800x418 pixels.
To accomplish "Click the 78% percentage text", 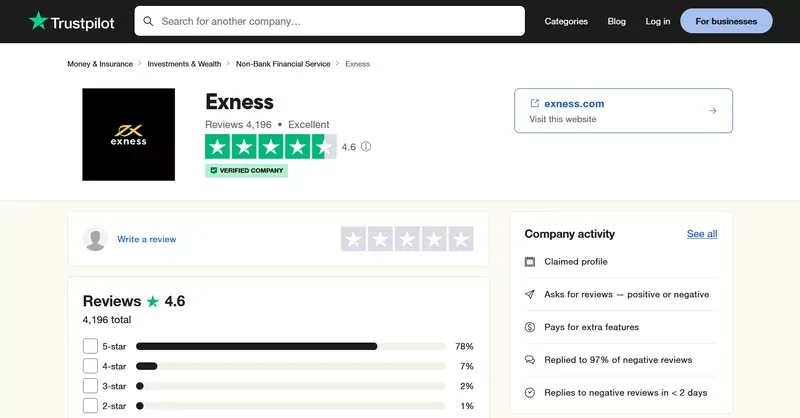I will (x=464, y=347).
